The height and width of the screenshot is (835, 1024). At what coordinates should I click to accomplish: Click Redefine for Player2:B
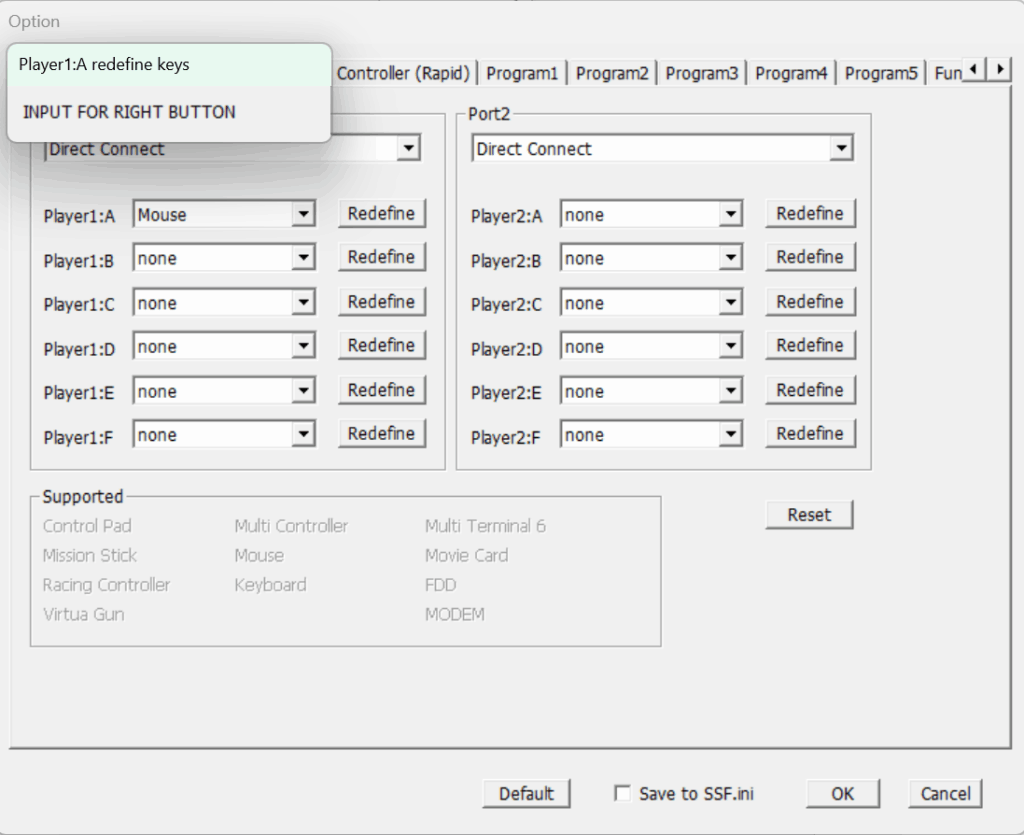[810, 258]
